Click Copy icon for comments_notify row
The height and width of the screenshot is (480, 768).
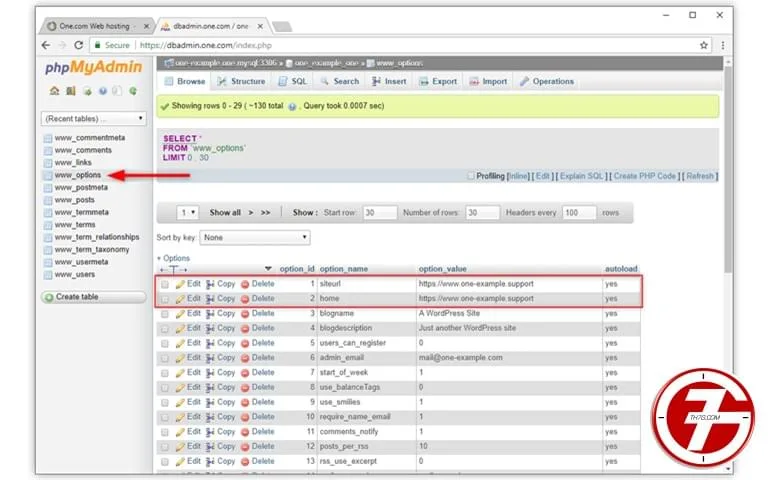tap(210, 432)
